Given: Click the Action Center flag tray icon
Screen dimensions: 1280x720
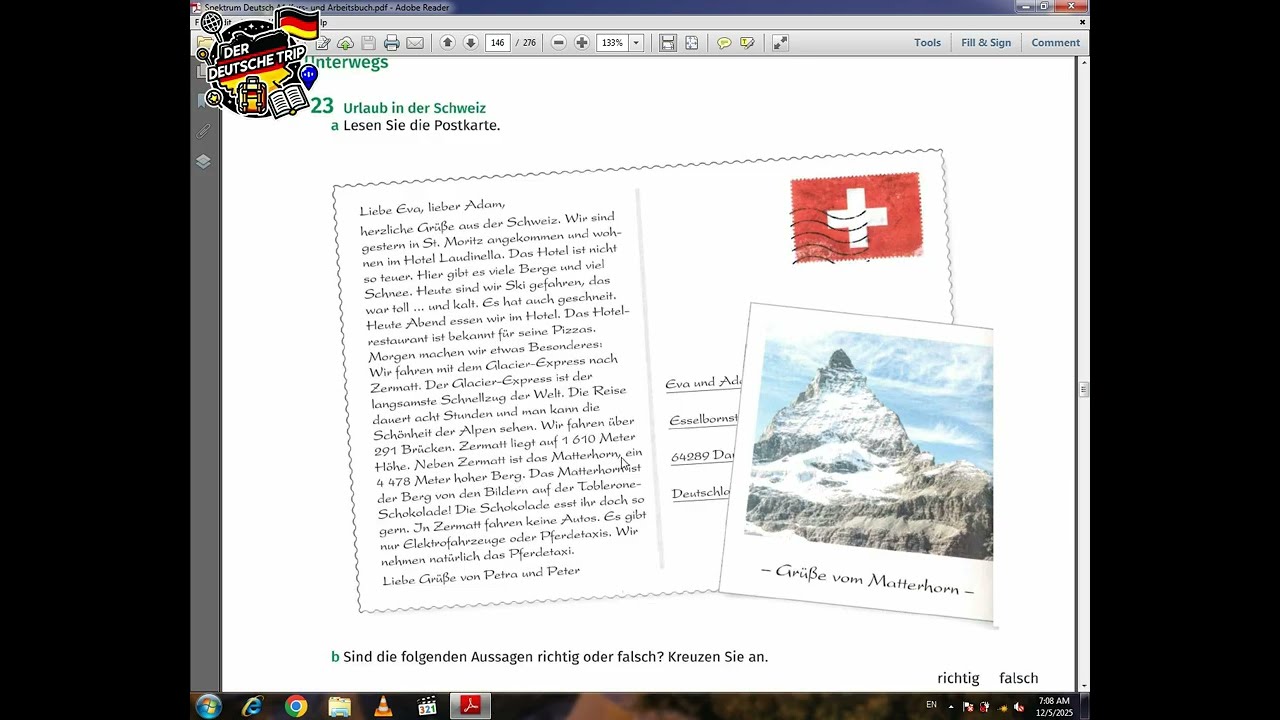Looking at the screenshot, I should pyautogui.click(x=968, y=707).
